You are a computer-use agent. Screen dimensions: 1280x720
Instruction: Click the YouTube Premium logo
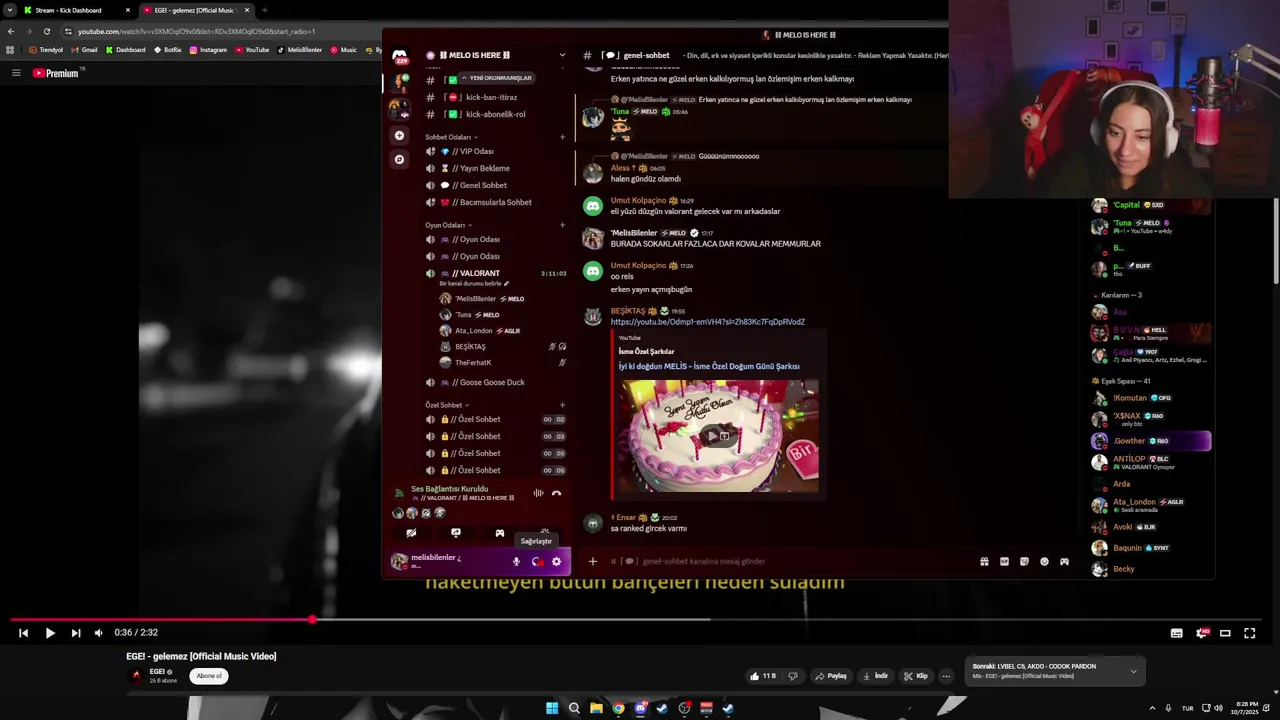pos(56,73)
